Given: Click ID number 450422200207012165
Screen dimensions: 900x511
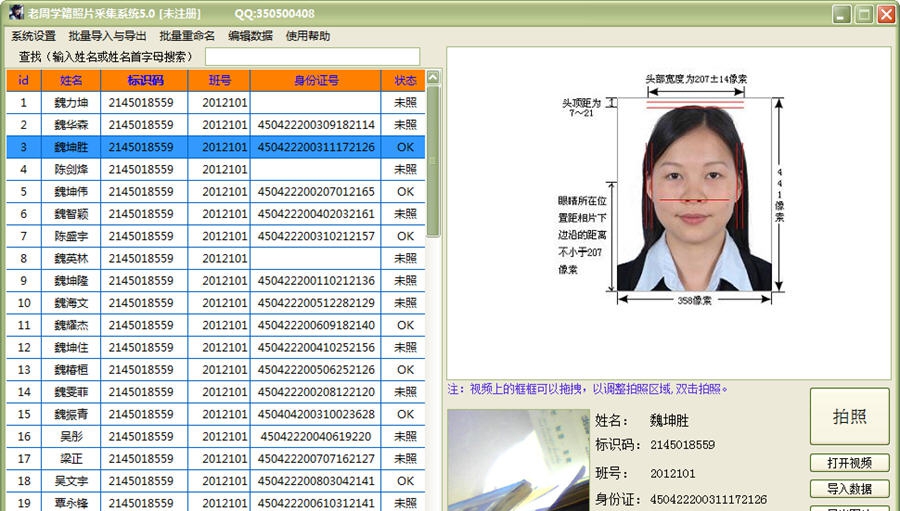Looking at the screenshot, I should pyautogui.click(x=316, y=192).
